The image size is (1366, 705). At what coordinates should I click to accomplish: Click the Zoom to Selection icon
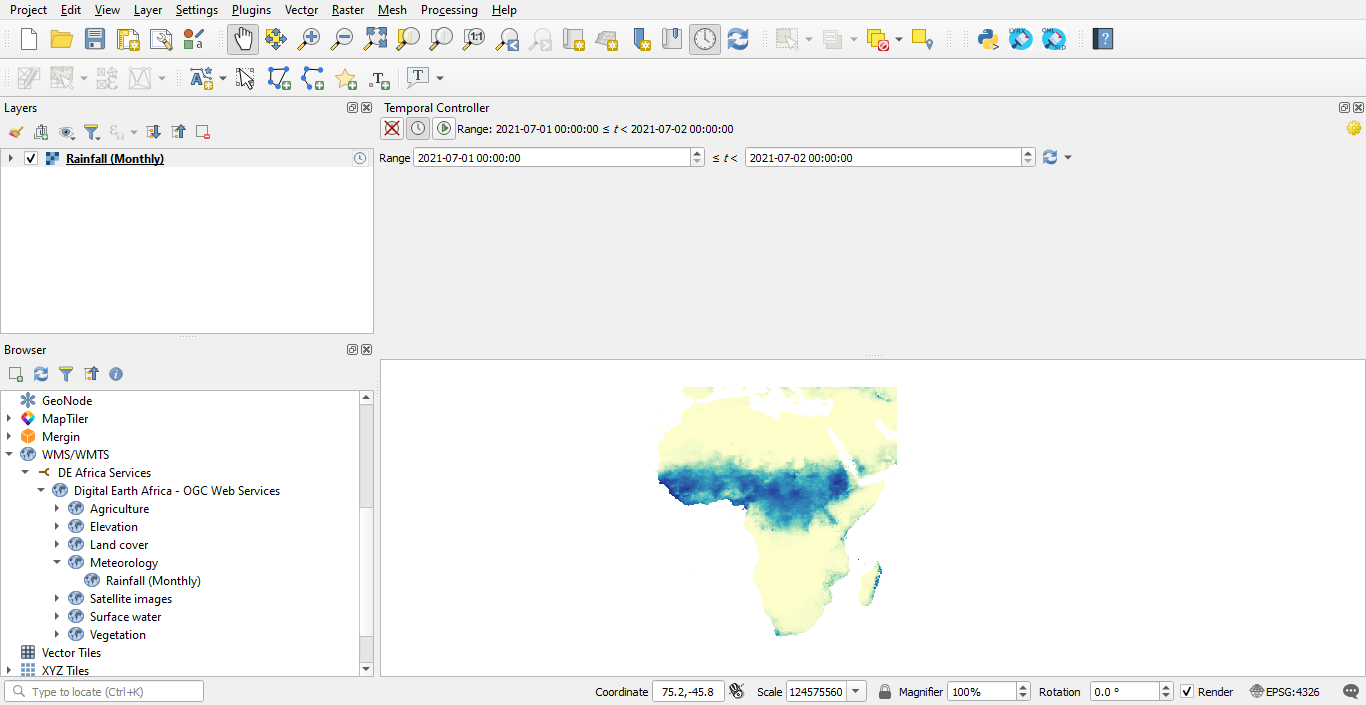(x=408, y=39)
